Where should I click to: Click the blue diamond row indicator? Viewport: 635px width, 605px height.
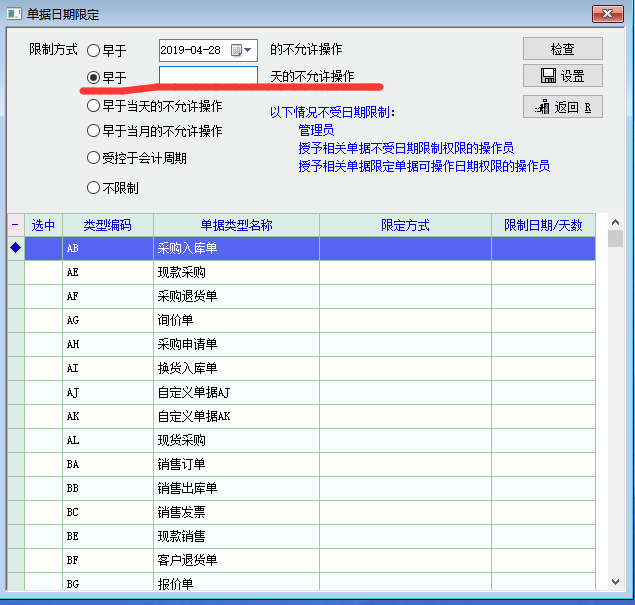(15, 247)
